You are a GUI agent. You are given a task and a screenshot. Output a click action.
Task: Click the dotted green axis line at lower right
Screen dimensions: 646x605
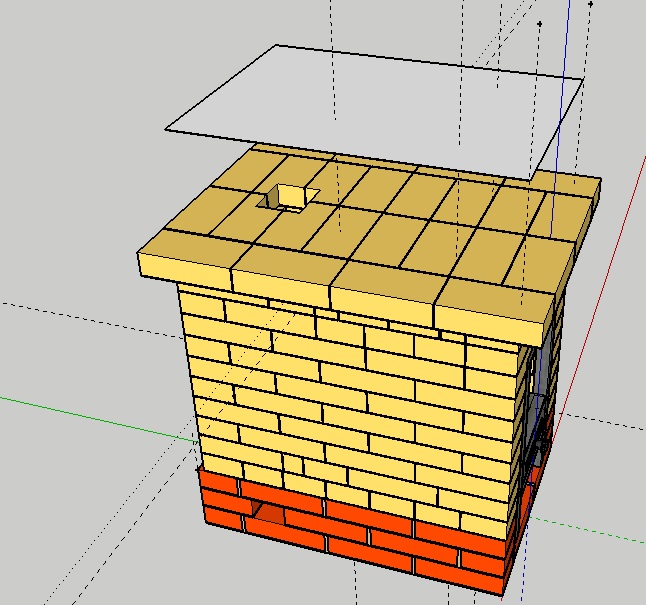click(600, 528)
